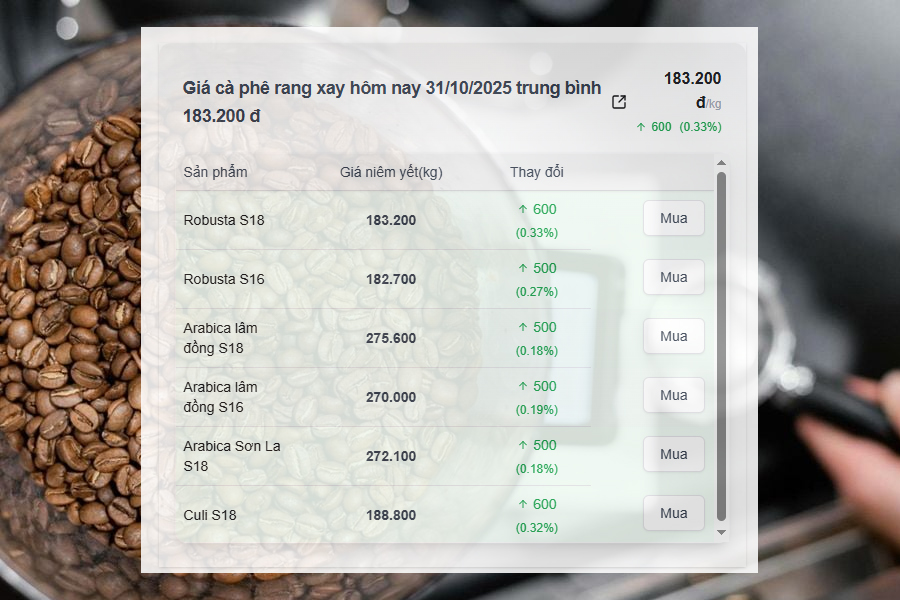Viewport: 900px width, 600px height.
Task: Click the green up arrow beside 600 in header
Action: pos(641,127)
